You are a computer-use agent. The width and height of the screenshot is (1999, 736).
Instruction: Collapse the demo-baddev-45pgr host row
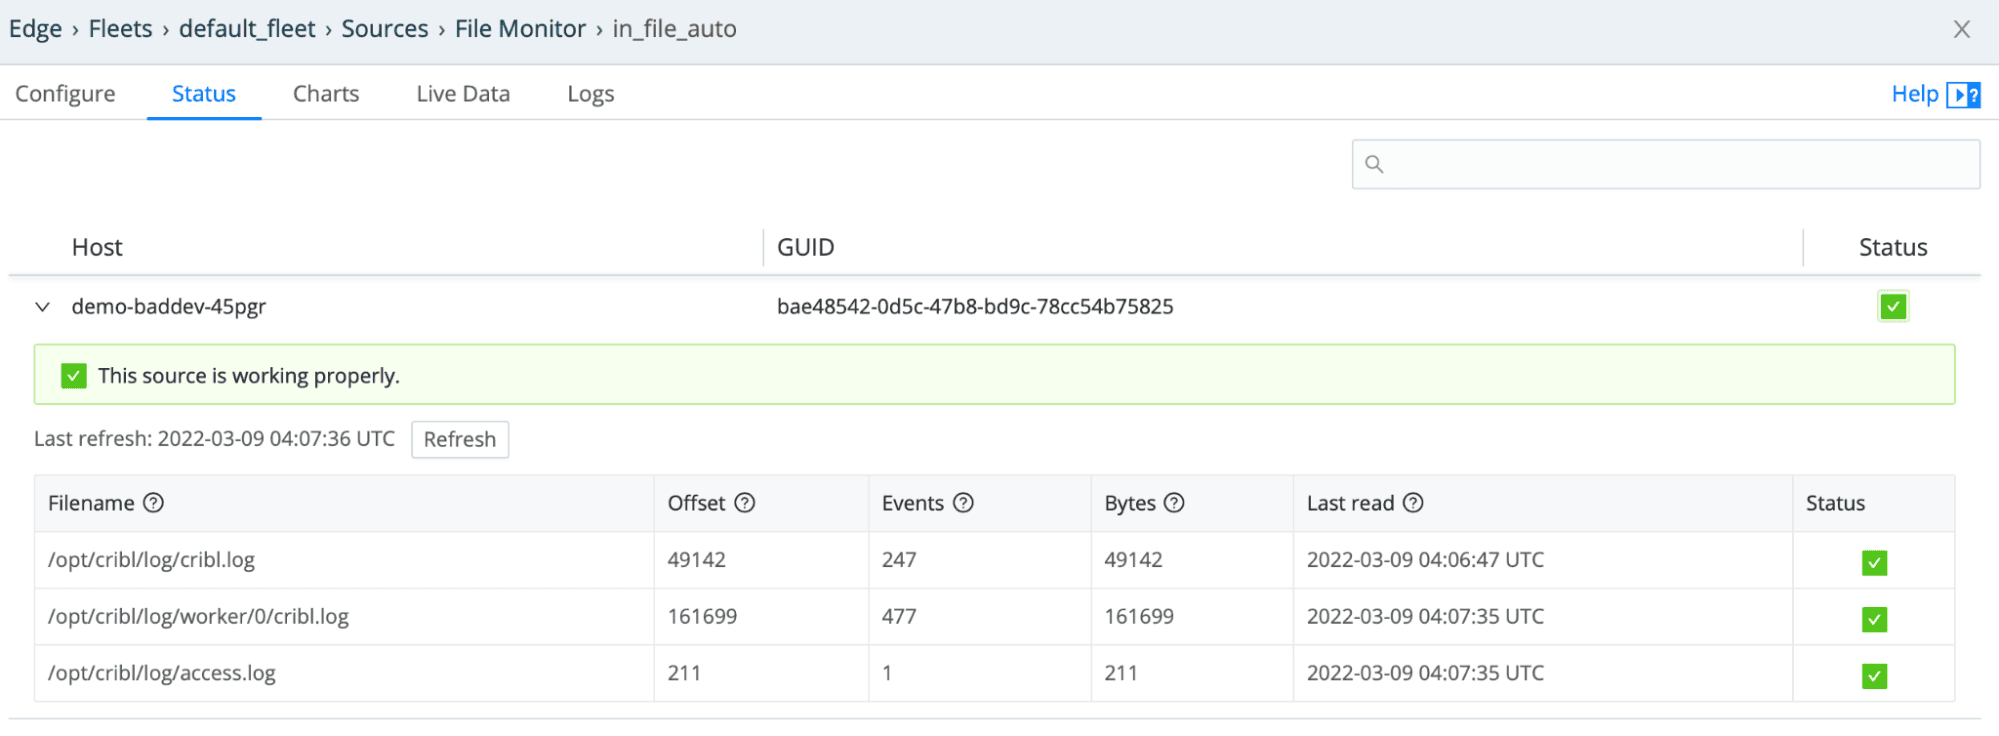coord(43,307)
